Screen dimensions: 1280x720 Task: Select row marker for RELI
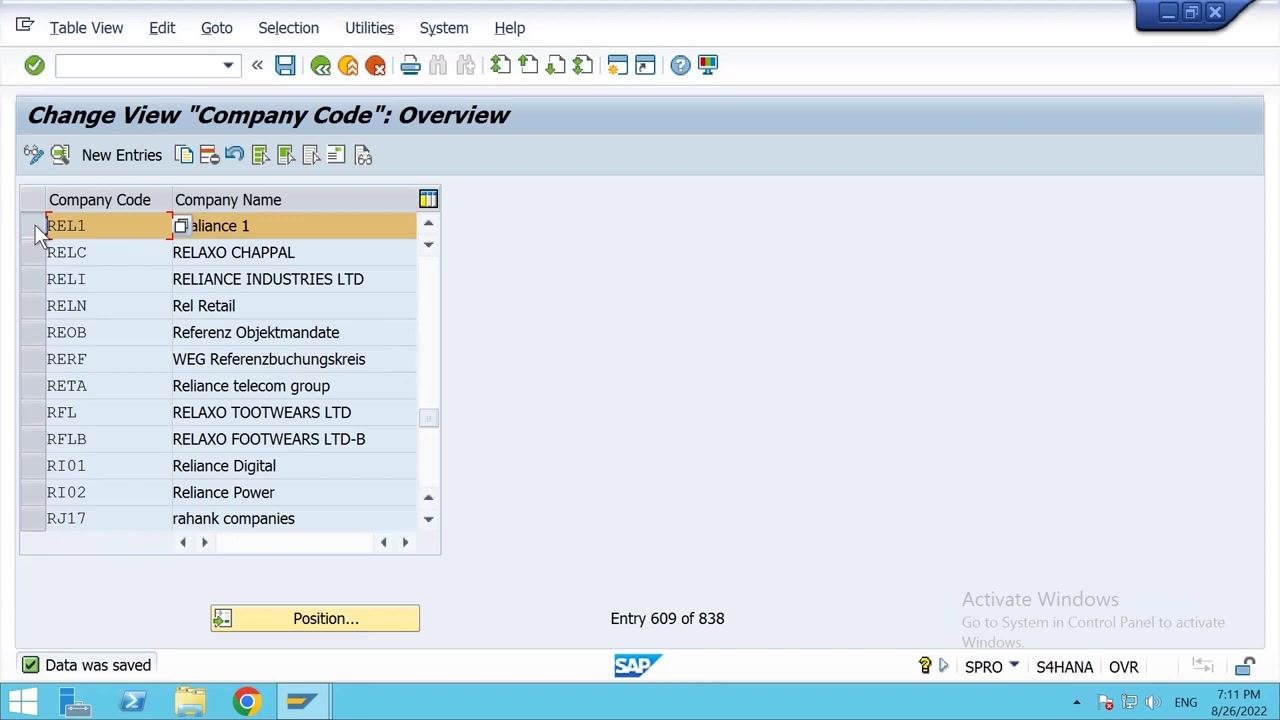[x=33, y=279]
